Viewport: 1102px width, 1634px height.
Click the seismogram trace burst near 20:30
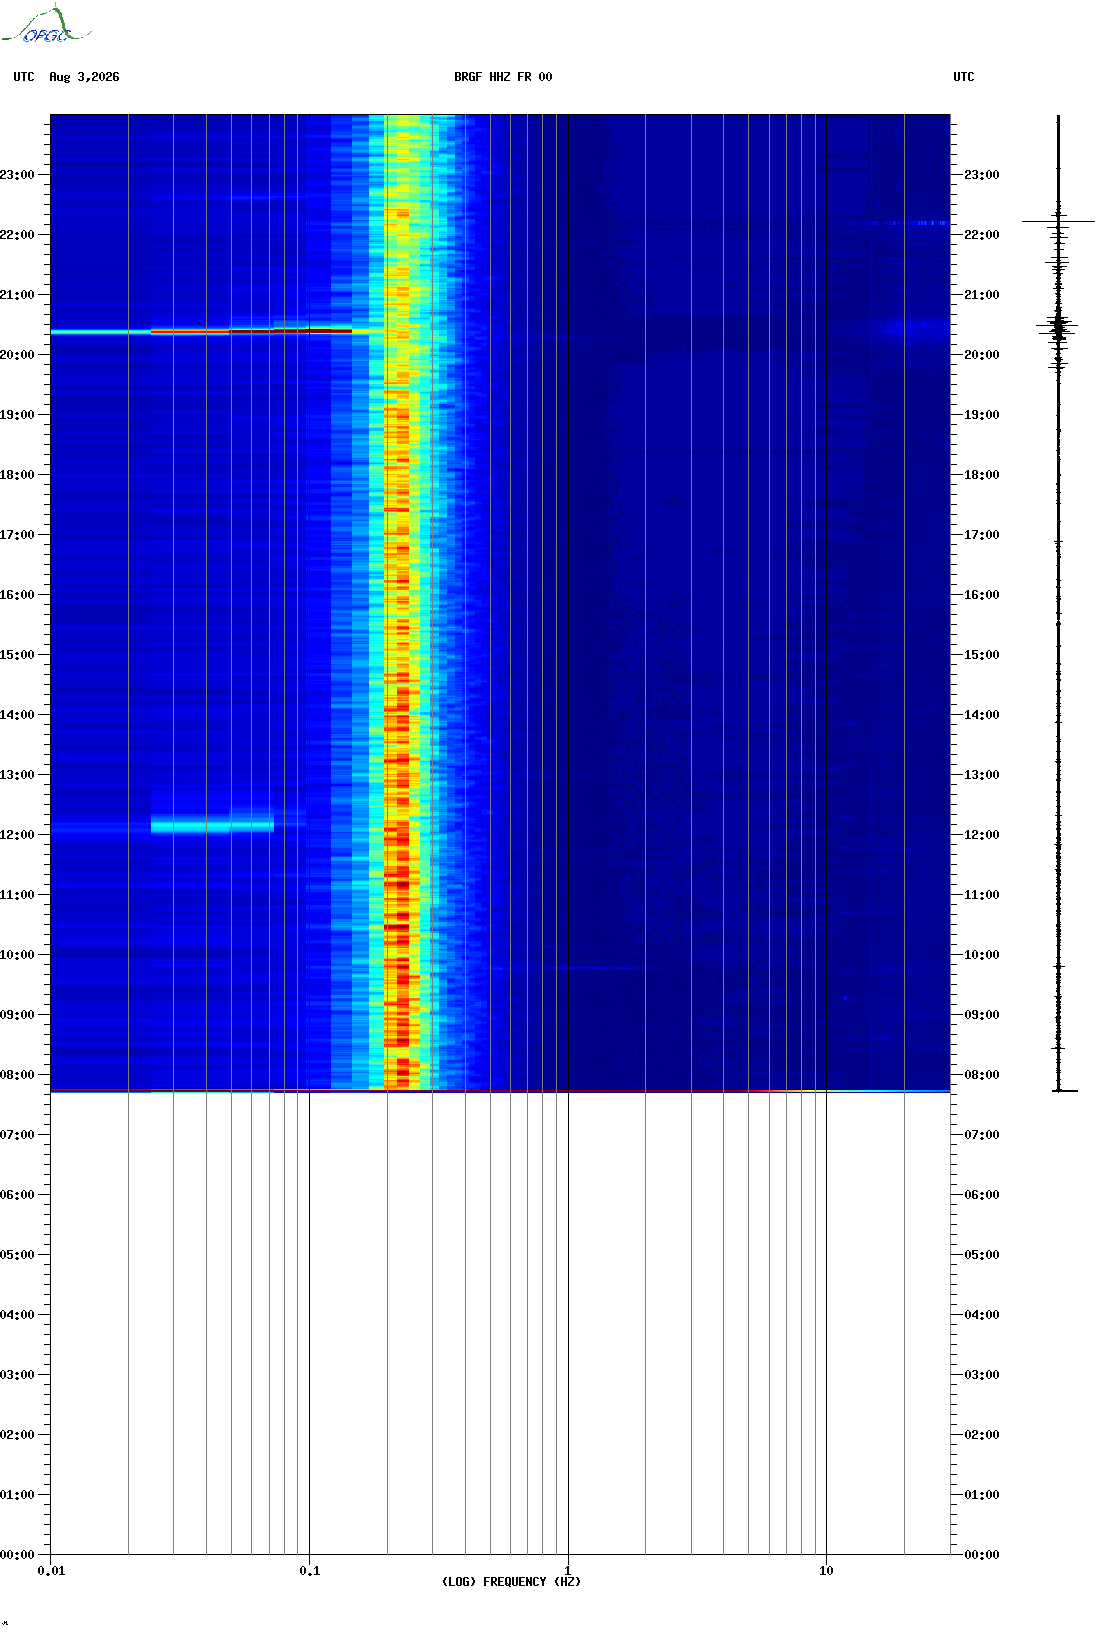pyautogui.click(x=1058, y=328)
